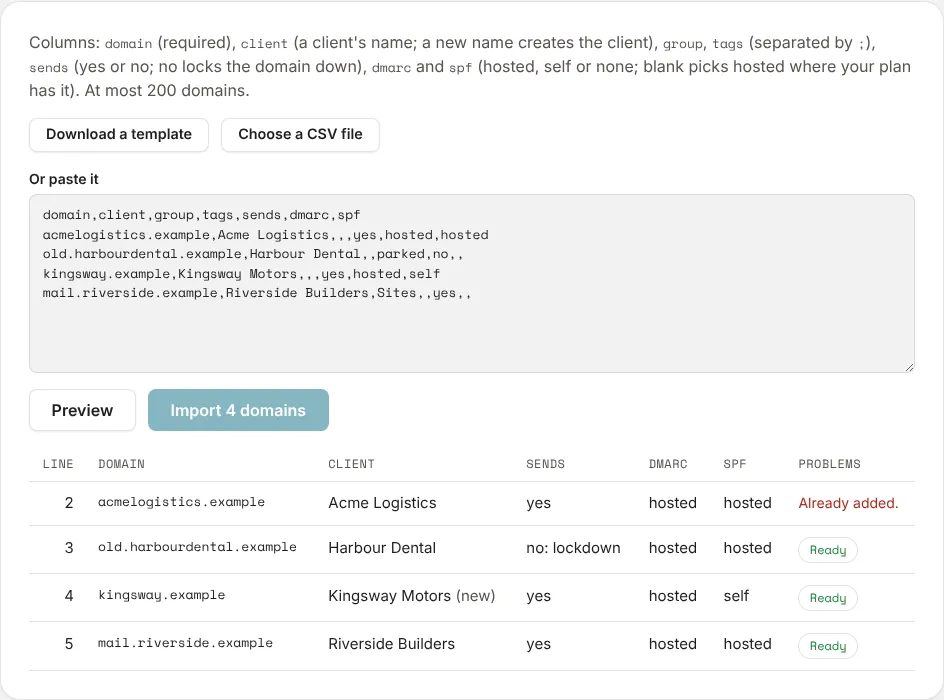Click the Acme Logistics client cell
The height and width of the screenshot is (700, 944).
[382, 503]
